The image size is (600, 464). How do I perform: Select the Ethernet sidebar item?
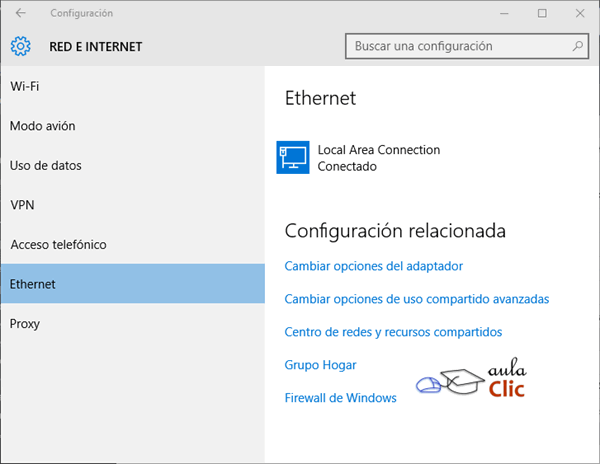(x=33, y=284)
